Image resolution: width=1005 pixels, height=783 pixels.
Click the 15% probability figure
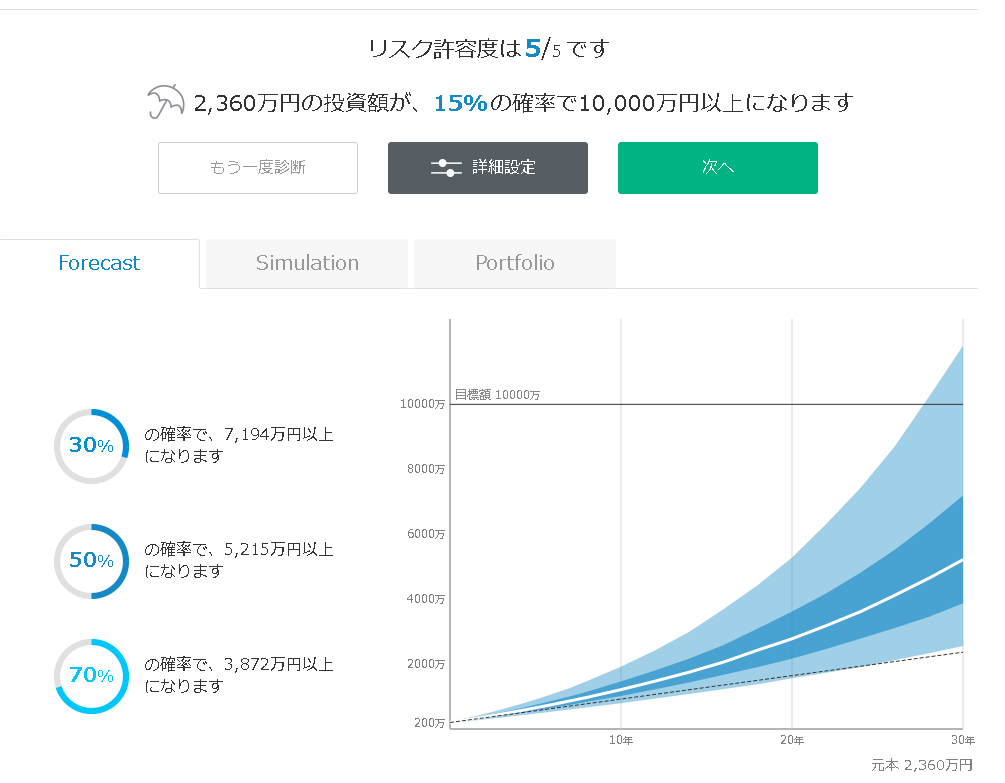click(x=461, y=103)
